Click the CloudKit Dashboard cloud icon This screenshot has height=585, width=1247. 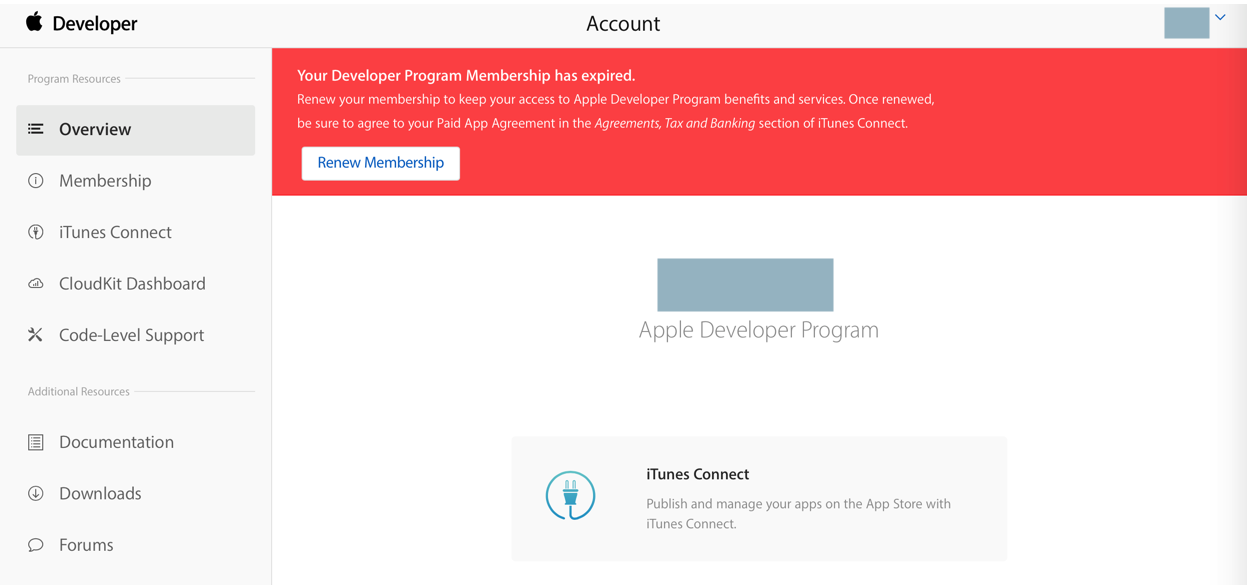point(36,284)
